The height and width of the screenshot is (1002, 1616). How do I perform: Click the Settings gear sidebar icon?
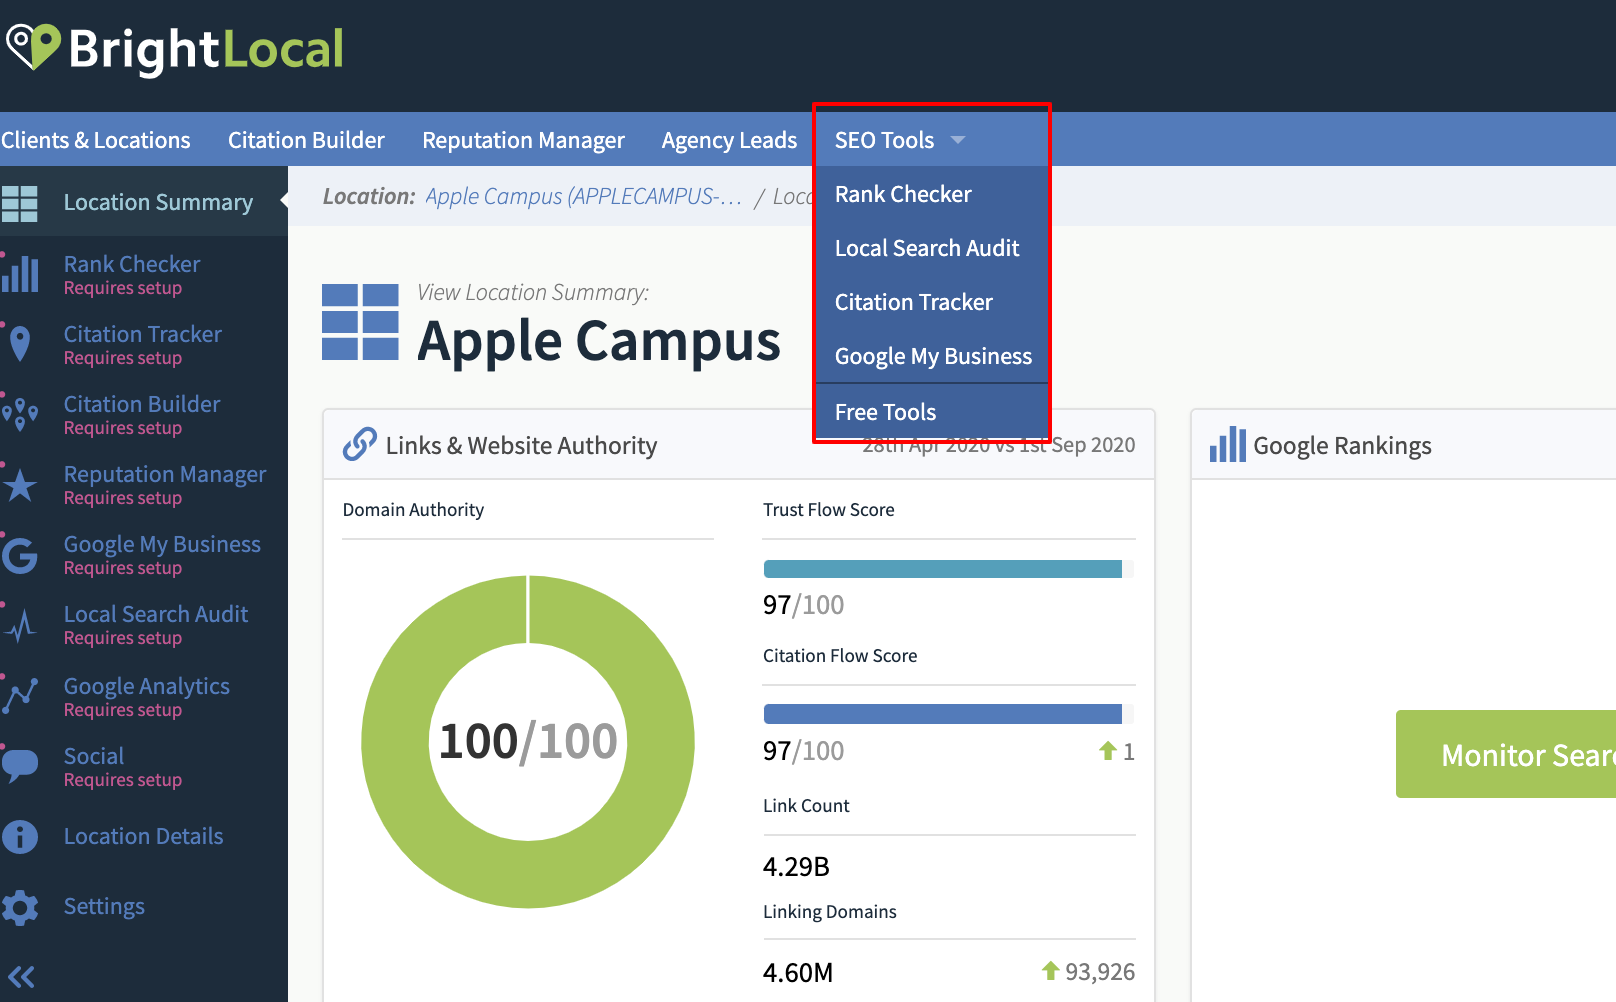tap(20, 907)
